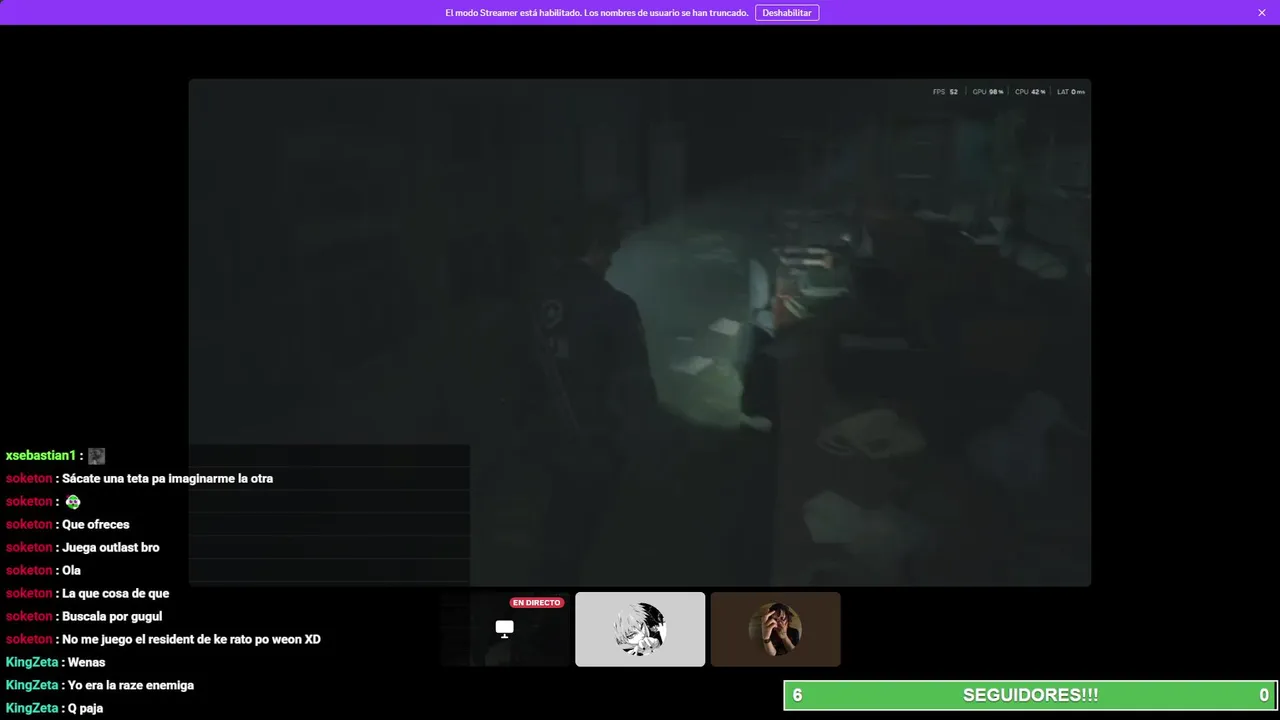The image size is (1280, 720).
Task: Click the chat line 'Juega outlast bro'
Action: [111, 548]
